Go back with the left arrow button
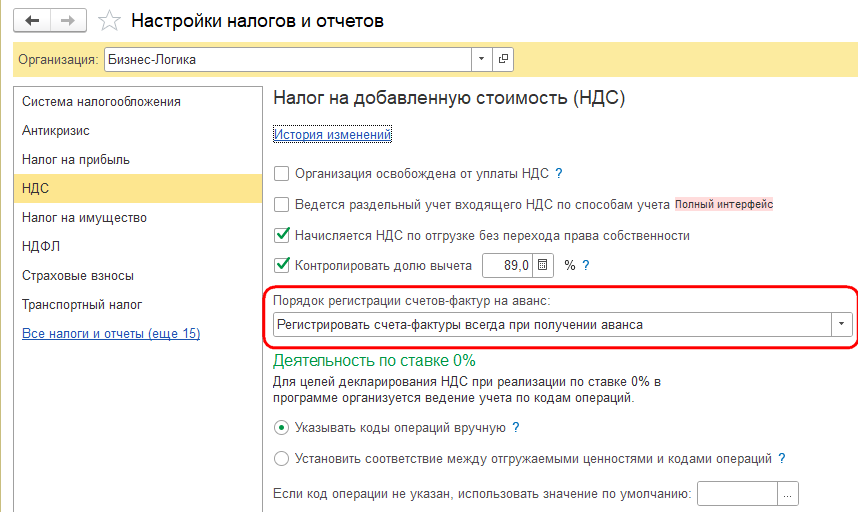This screenshot has height=512, width=858. (32, 21)
